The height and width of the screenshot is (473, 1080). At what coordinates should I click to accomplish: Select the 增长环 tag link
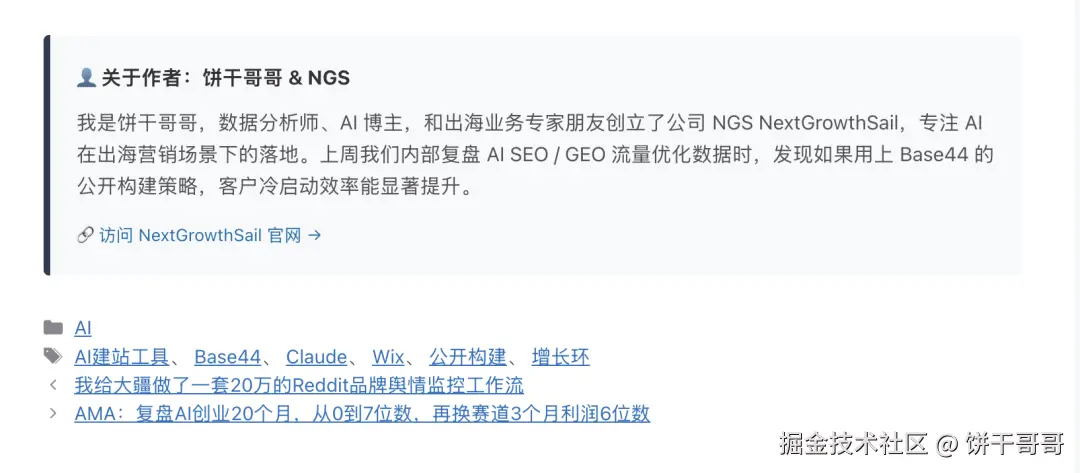point(561,357)
